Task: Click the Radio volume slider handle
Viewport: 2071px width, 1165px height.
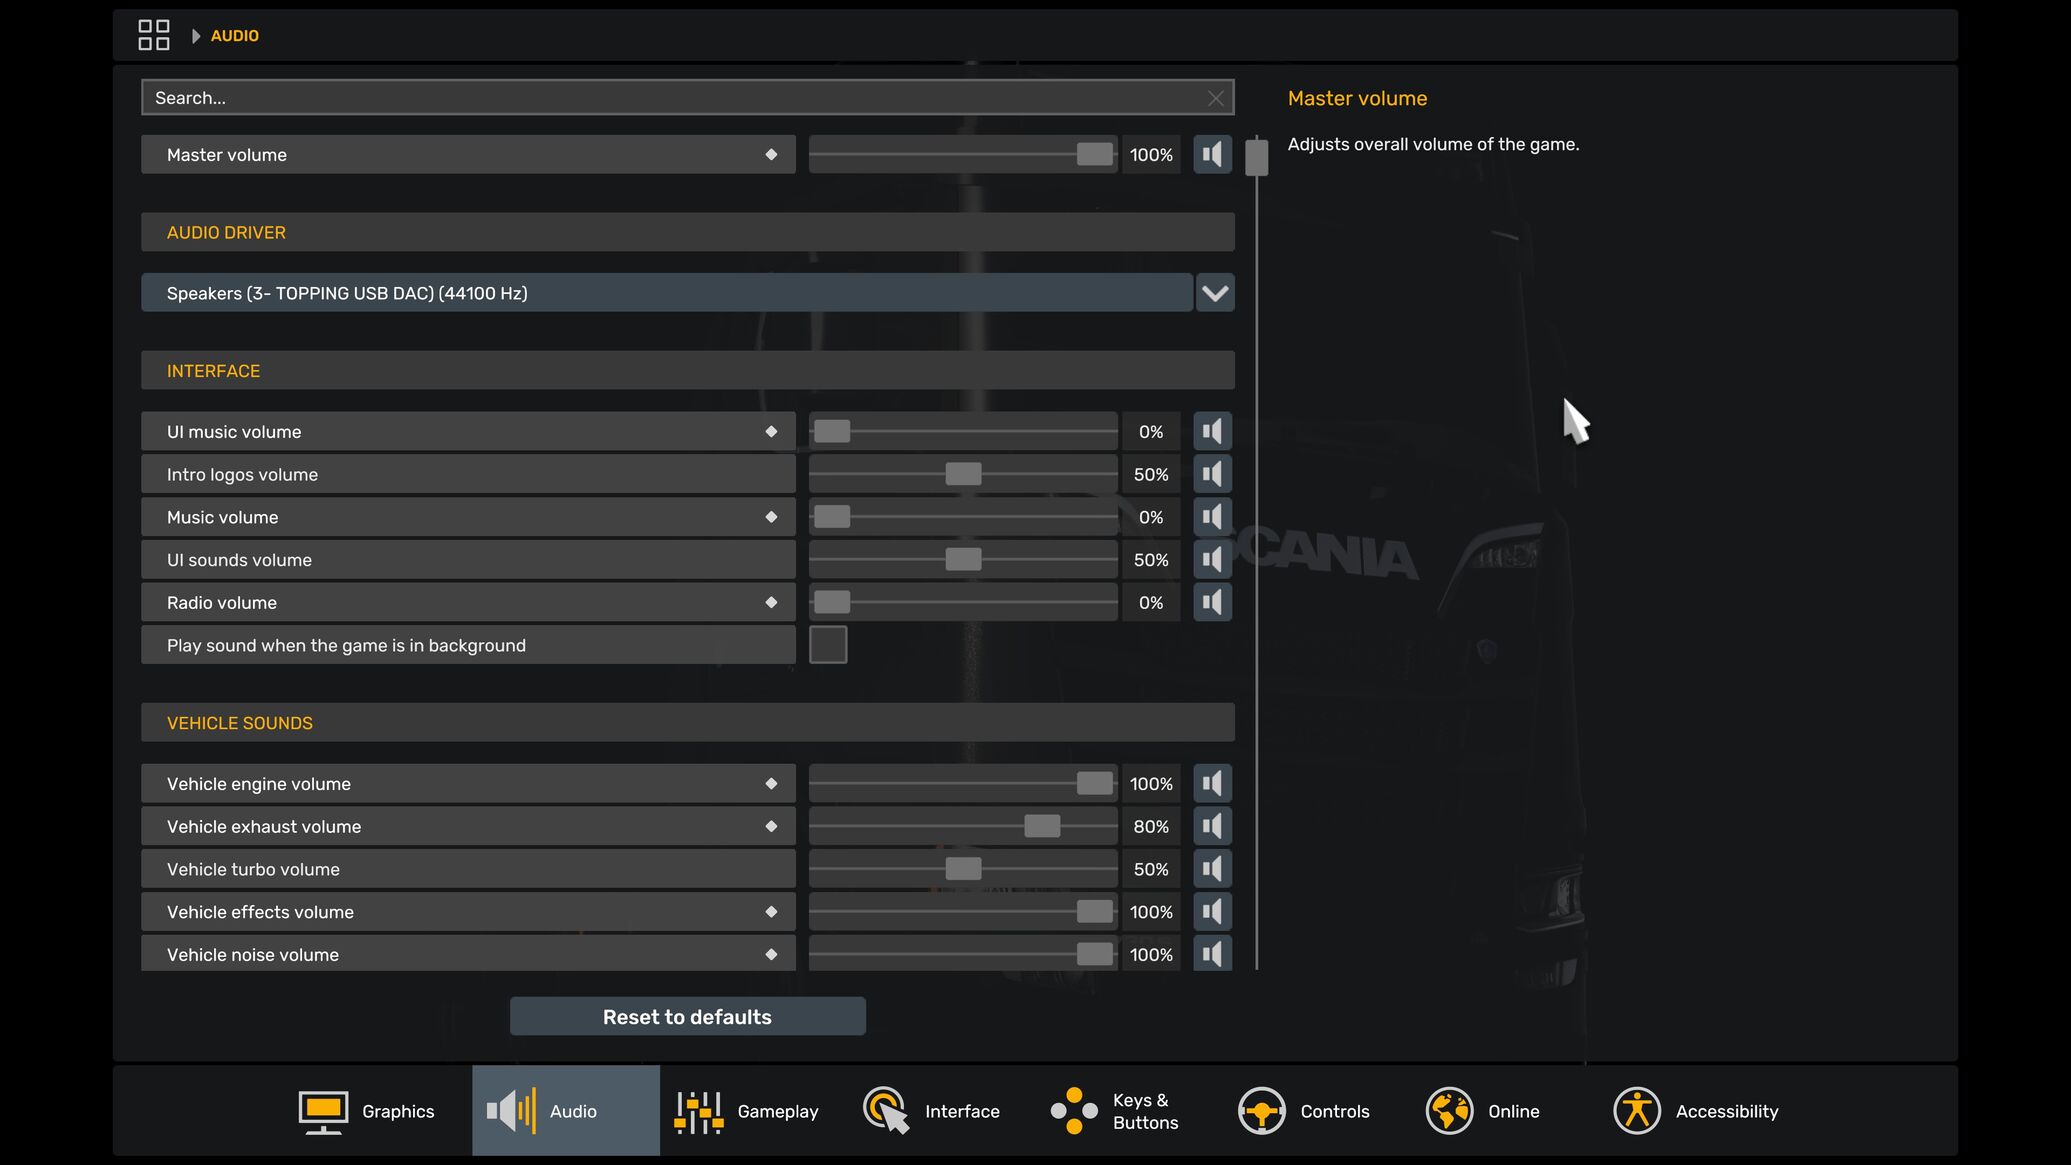Action: tap(832, 602)
